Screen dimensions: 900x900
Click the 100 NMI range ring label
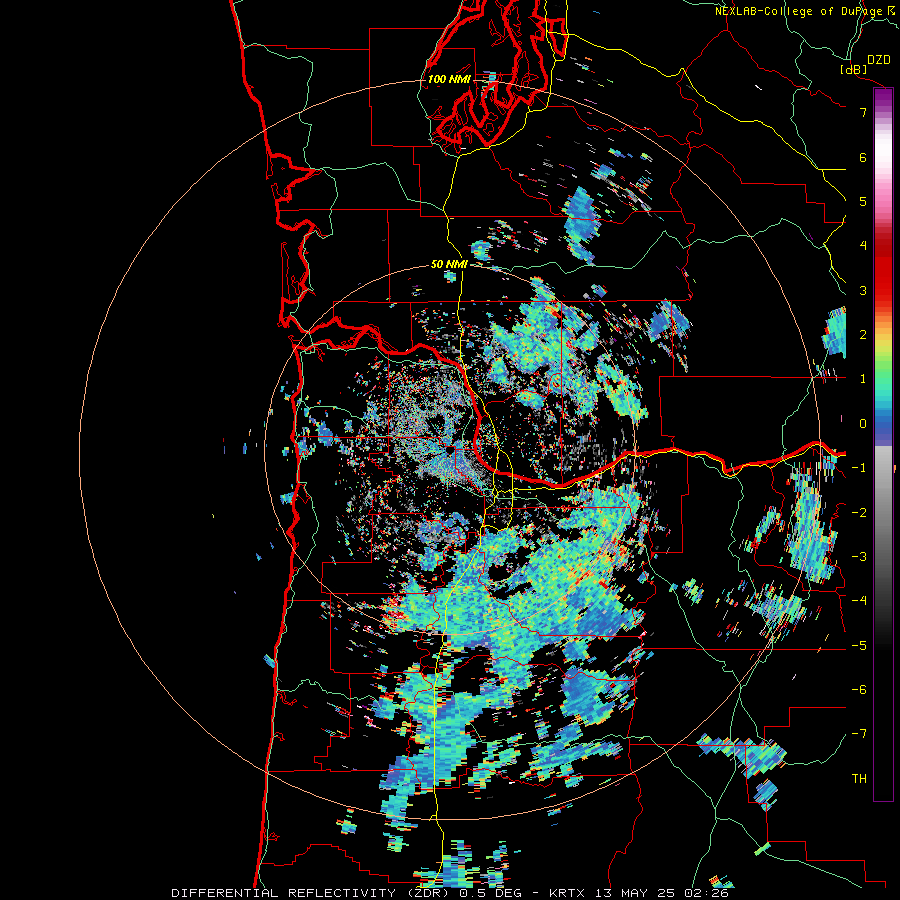coord(448,79)
